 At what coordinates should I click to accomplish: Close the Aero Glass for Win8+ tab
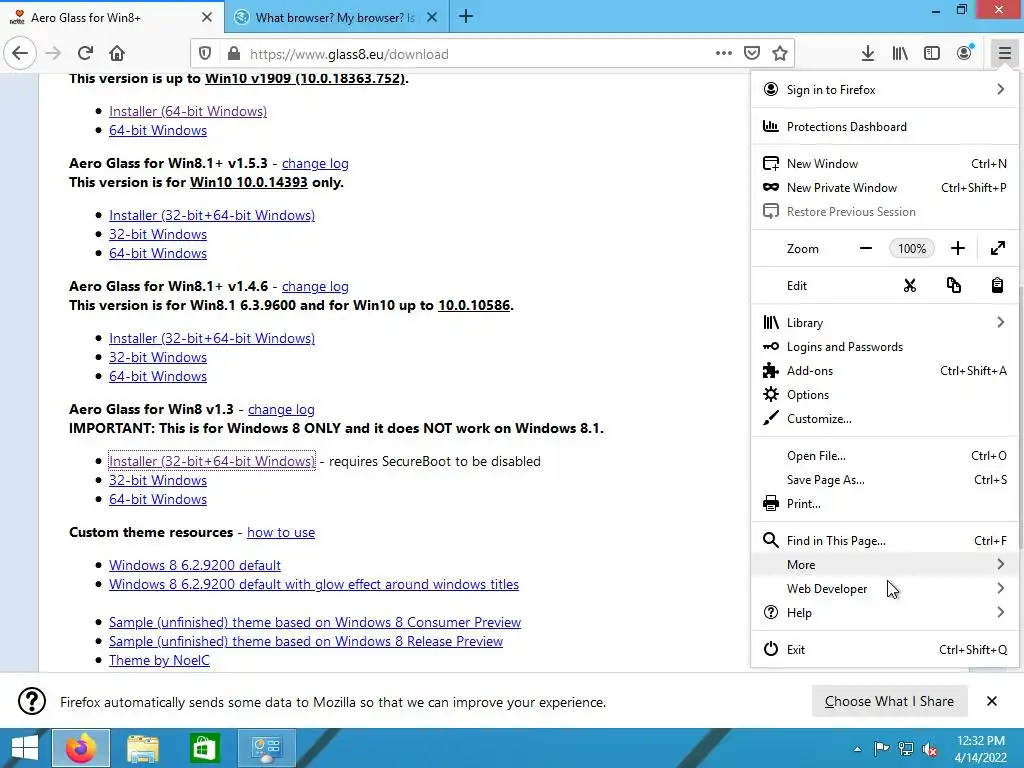(x=206, y=17)
